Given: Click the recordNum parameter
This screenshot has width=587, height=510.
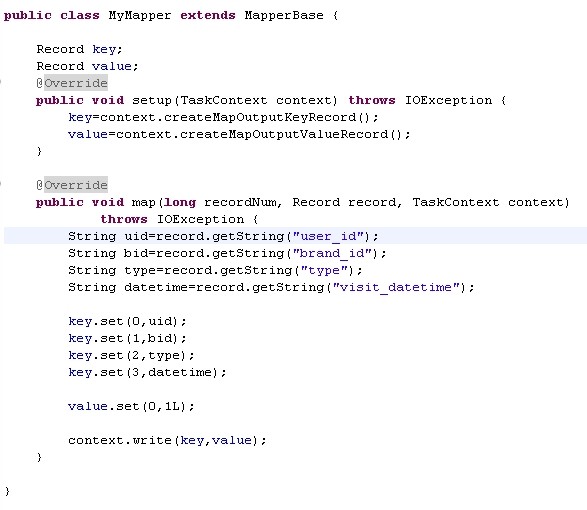Looking at the screenshot, I should [x=240, y=203].
